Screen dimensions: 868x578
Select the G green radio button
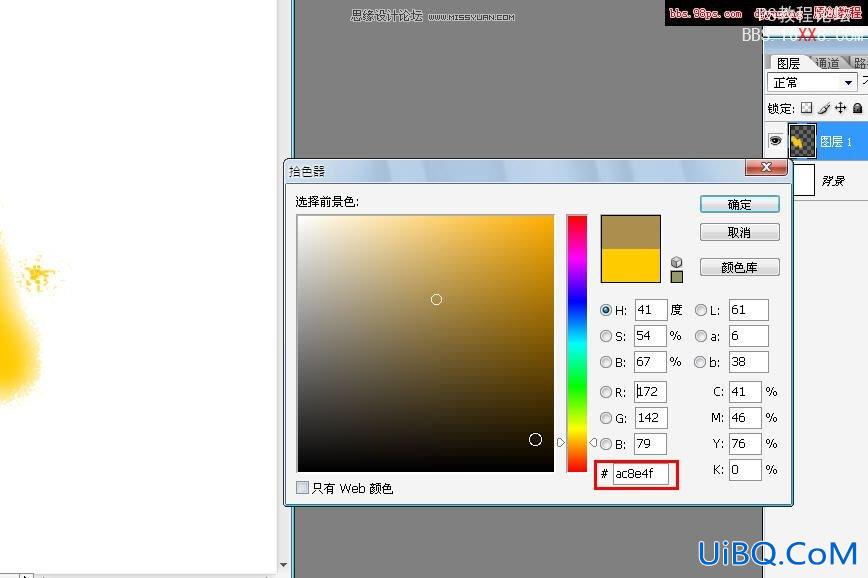[x=606, y=418]
